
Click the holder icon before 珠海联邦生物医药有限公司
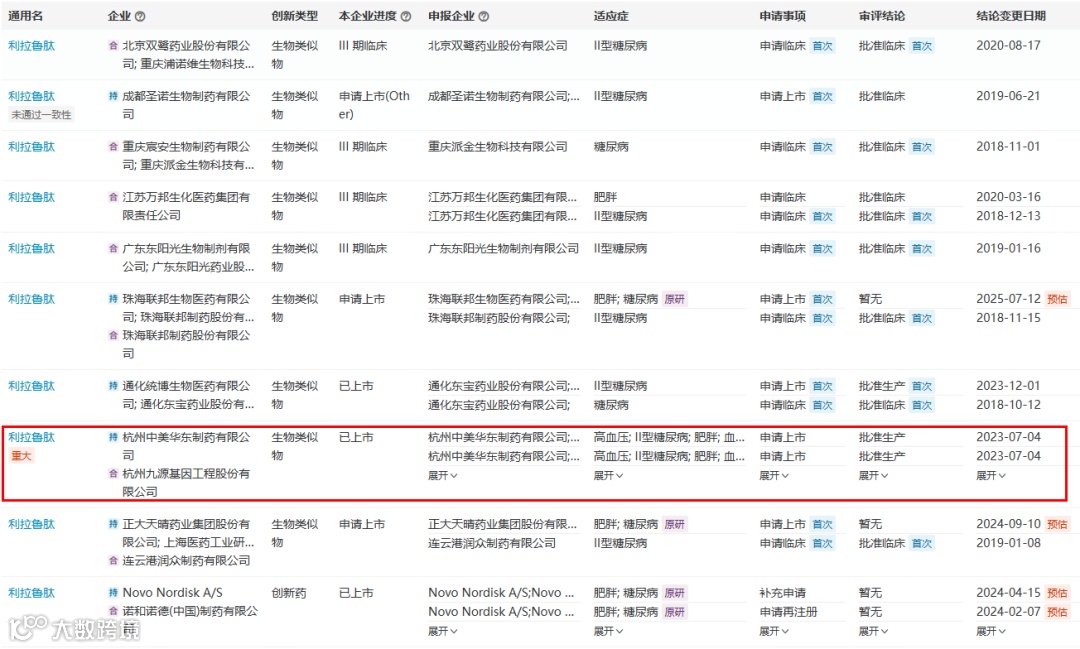pyautogui.click(x=113, y=299)
